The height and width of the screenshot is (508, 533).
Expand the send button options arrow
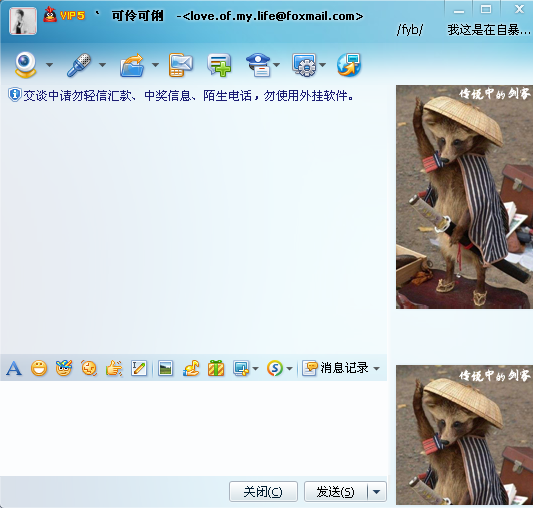[x=377, y=492]
